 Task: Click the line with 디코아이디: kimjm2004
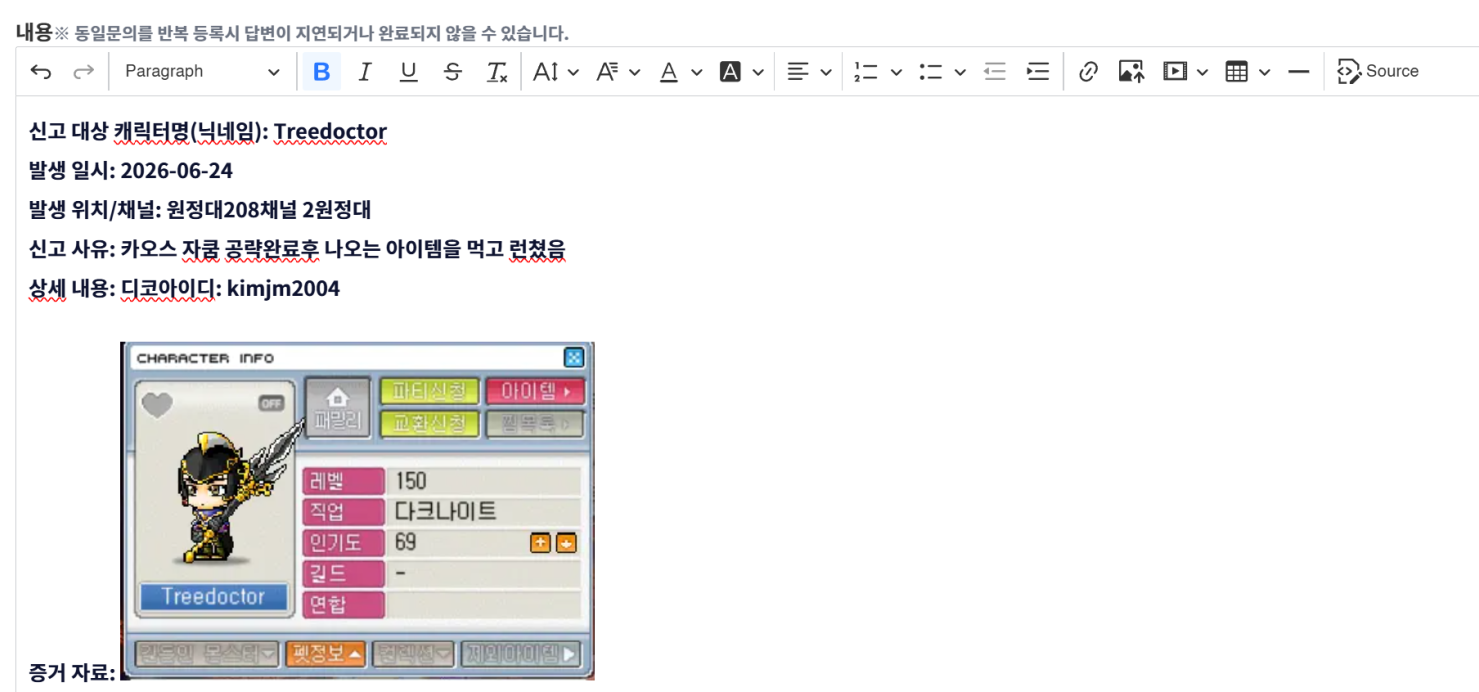(x=184, y=289)
